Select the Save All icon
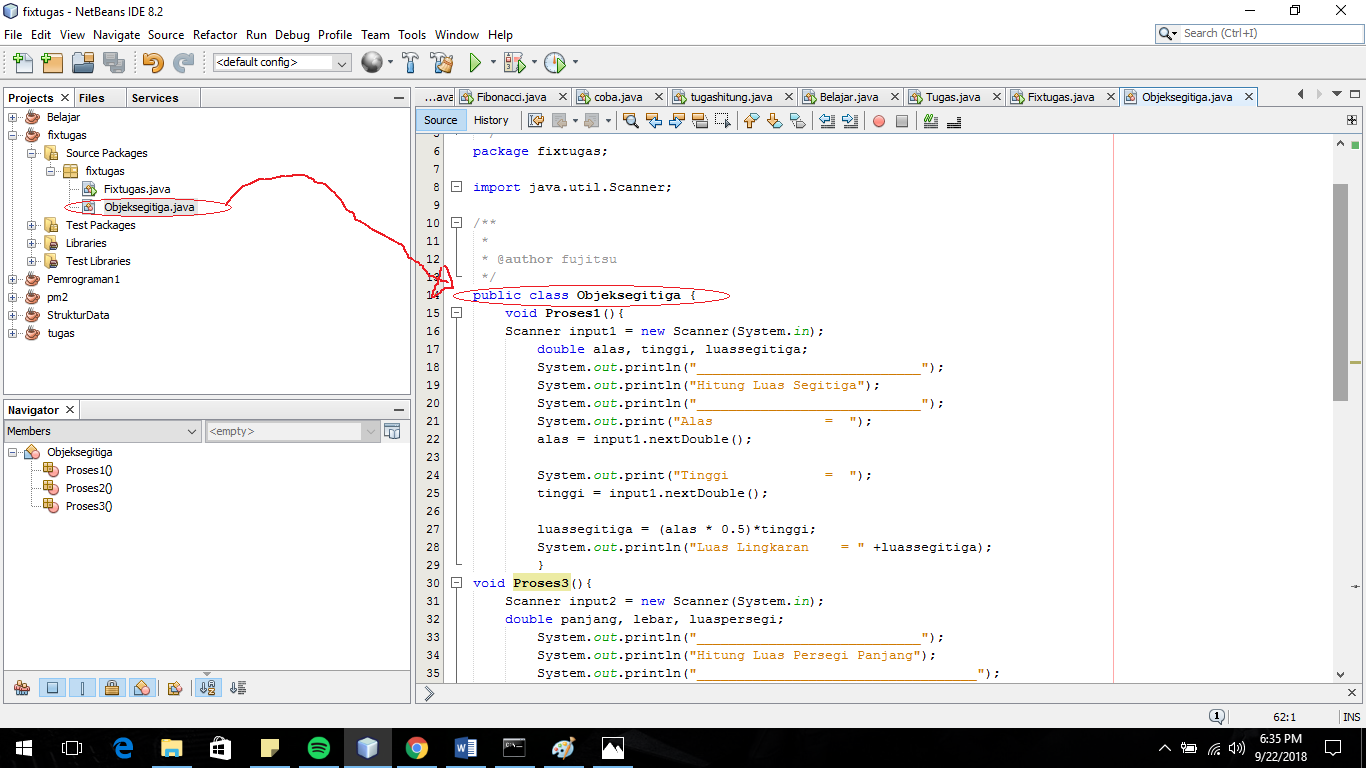The height and width of the screenshot is (768, 1366). (x=112, y=62)
